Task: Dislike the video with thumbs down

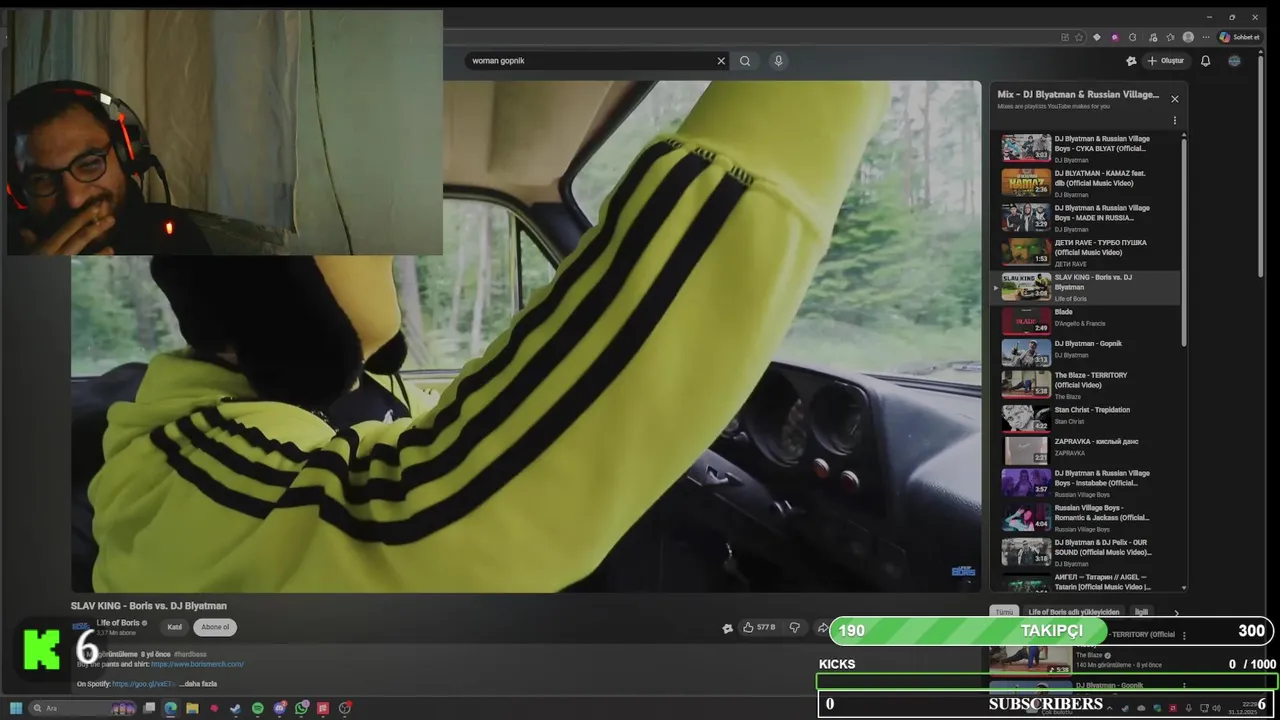Action: pyautogui.click(x=795, y=627)
